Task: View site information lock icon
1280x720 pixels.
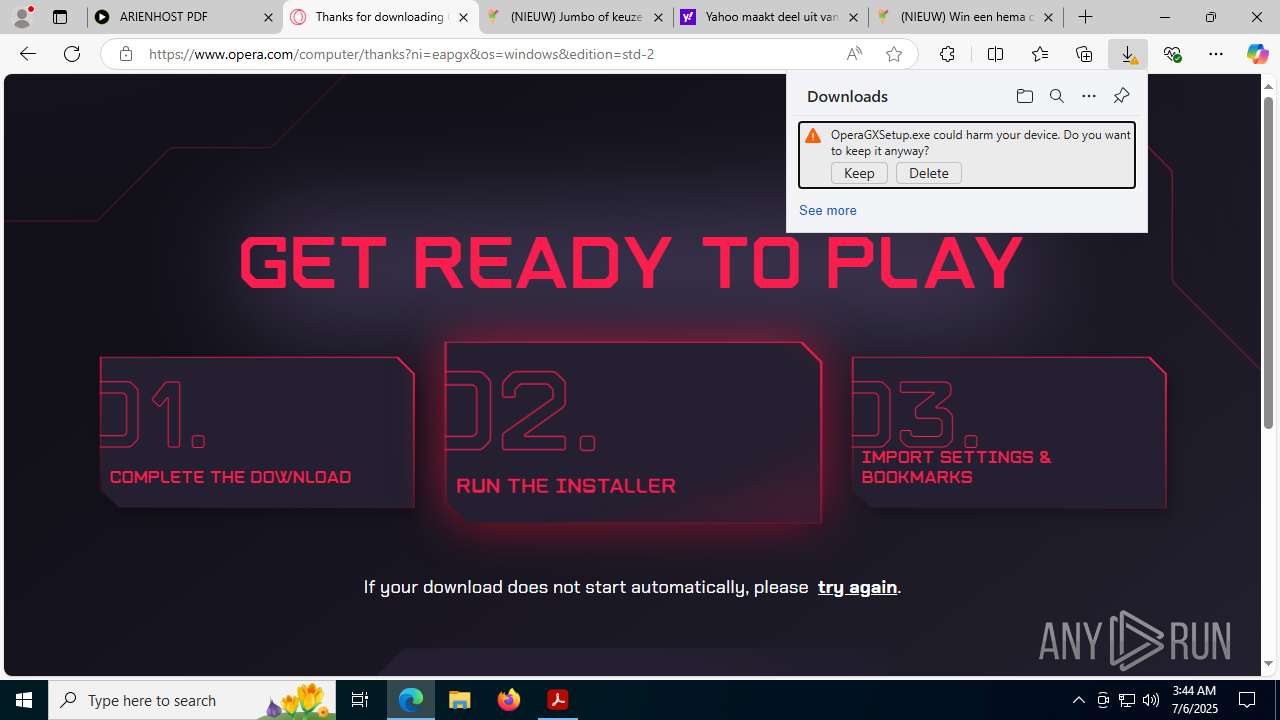Action: click(125, 54)
